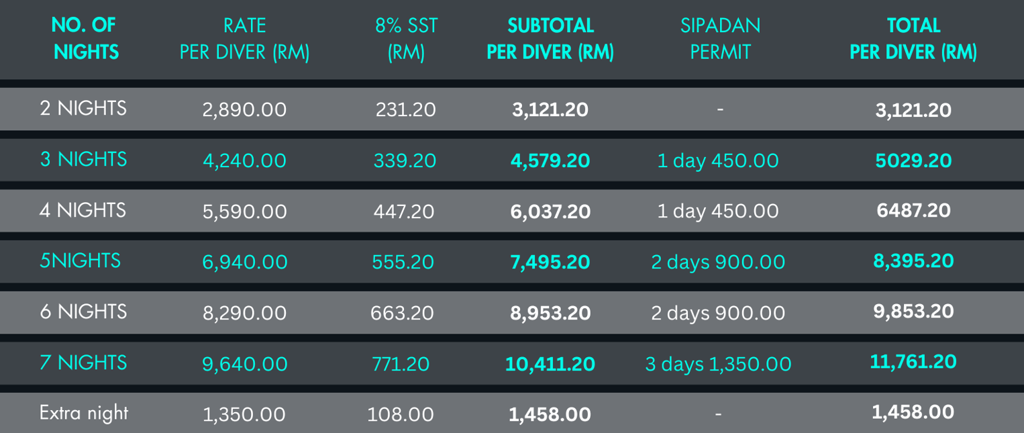Screen dimensions: 1024x433
Task: Select the "2 days 900.00" permit for 5 nights
Action: click(718, 262)
